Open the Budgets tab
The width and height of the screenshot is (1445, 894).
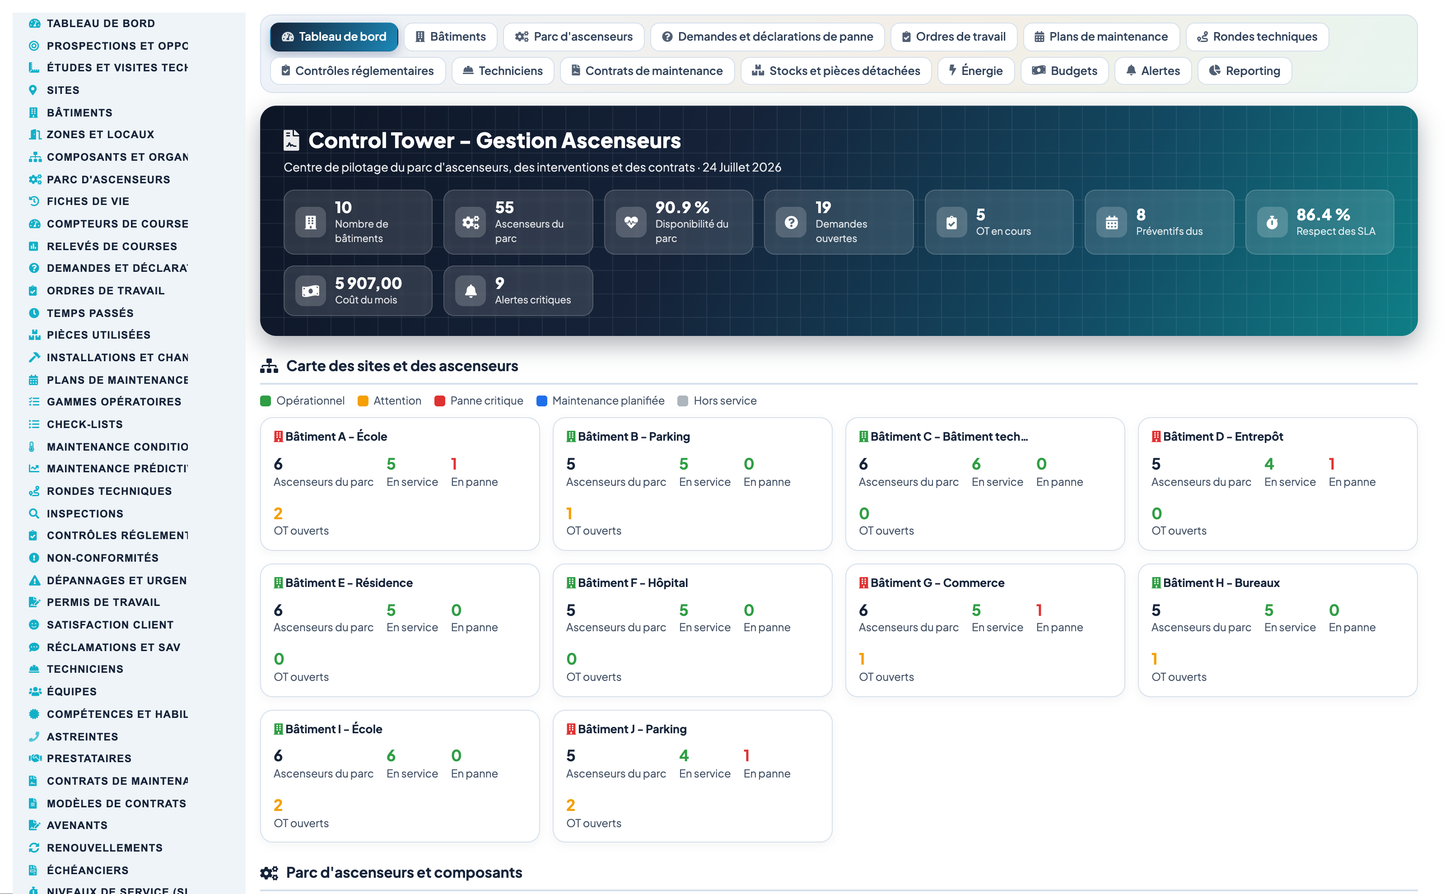click(x=1065, y=71)
